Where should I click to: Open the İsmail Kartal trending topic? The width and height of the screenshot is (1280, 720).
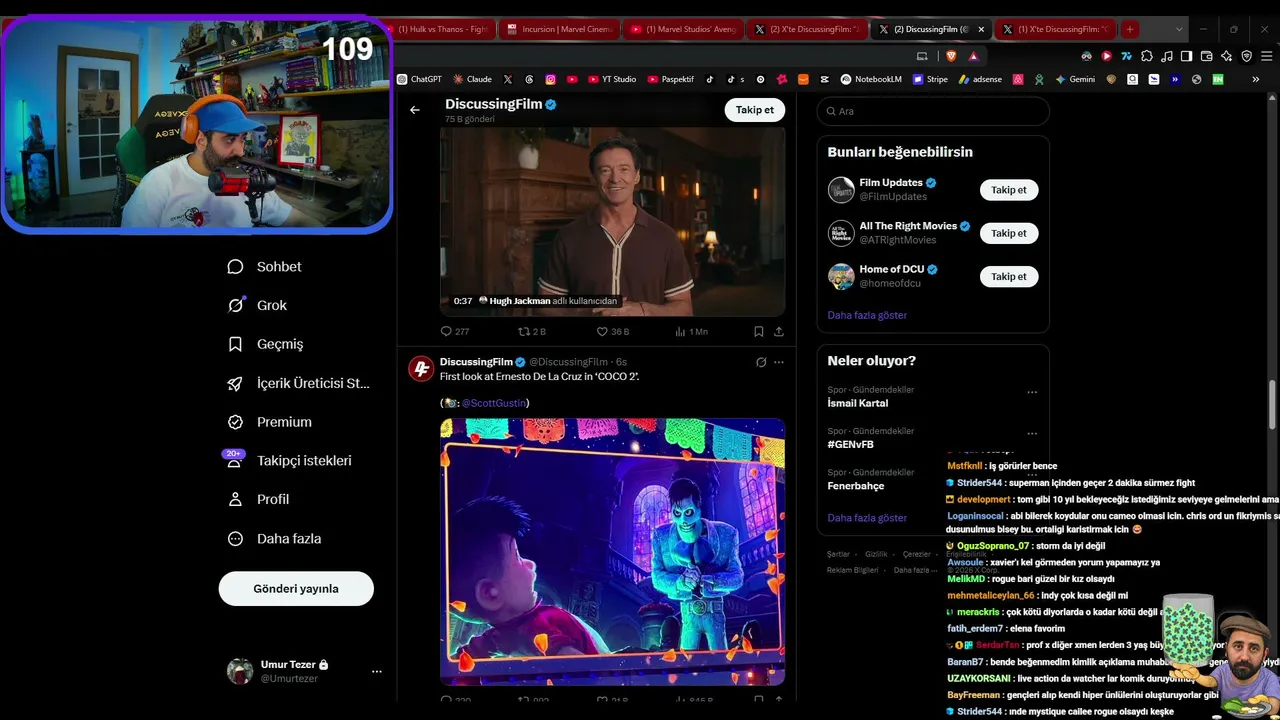point(858,403)
